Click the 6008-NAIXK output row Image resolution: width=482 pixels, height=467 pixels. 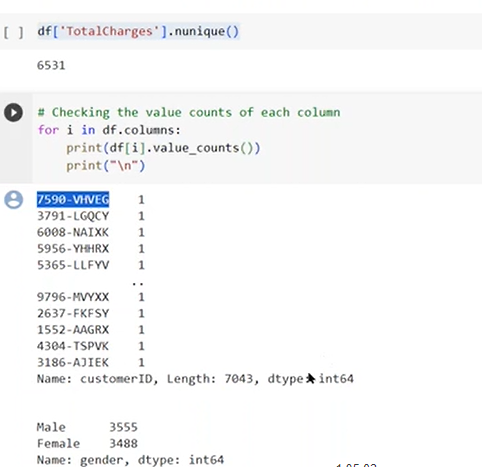coord(91,232)
